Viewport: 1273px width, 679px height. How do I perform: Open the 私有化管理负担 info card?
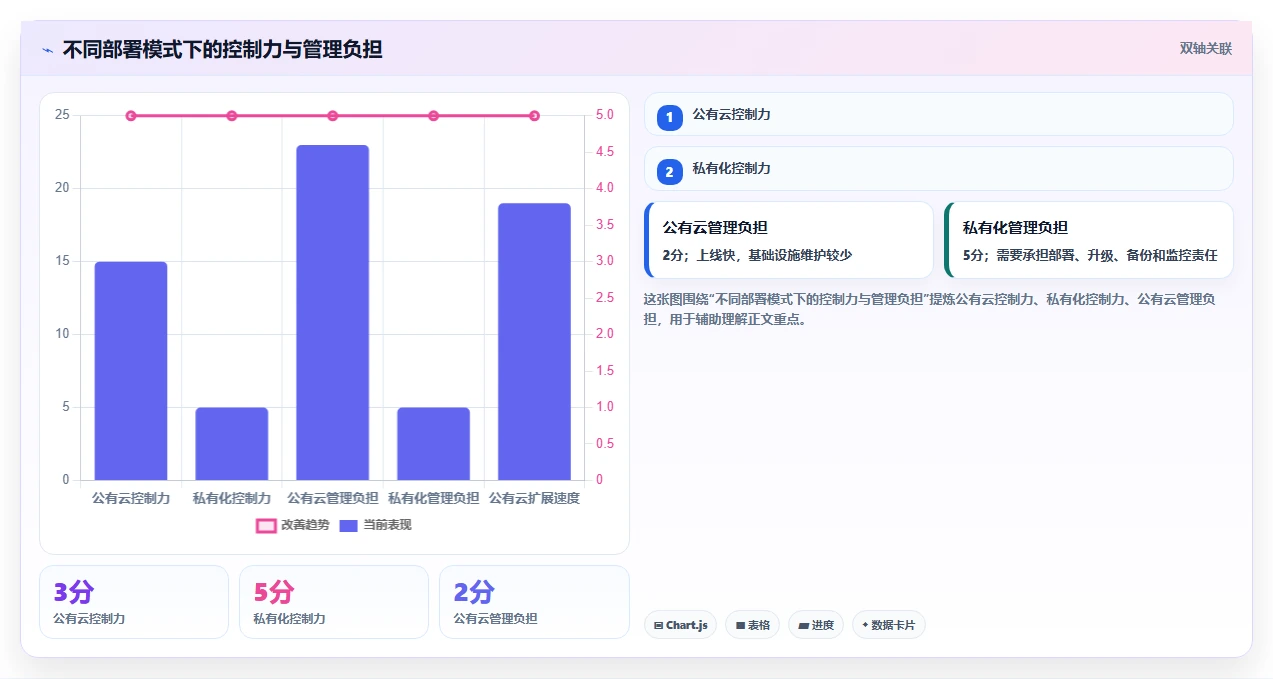(x=1089, y=240)
